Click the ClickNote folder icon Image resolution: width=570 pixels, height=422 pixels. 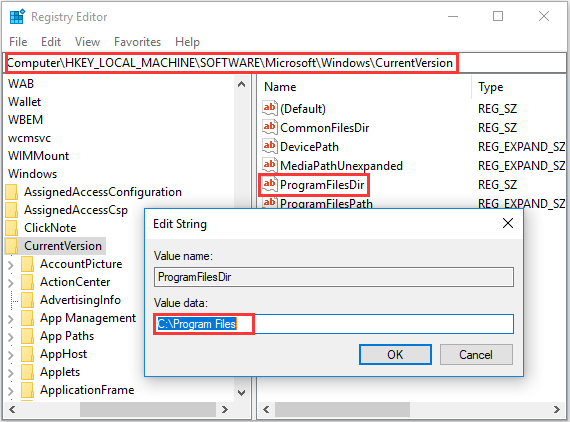tap(12, 228)
